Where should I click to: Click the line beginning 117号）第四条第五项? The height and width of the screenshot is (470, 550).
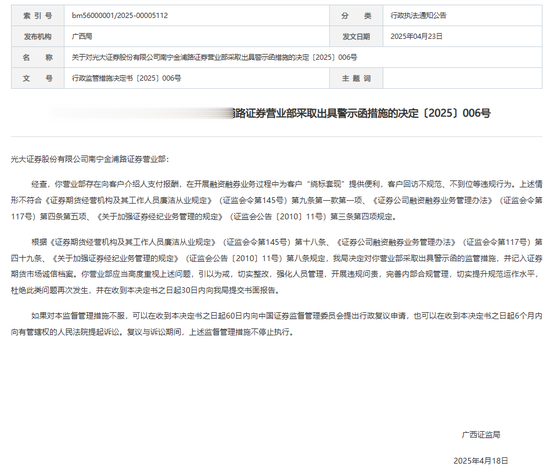pyautogui.click(x=203, y=217)
